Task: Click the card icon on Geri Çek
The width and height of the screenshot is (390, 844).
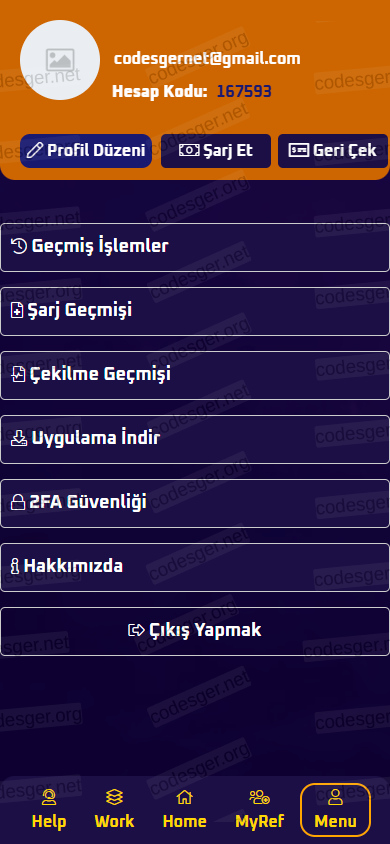Action: [299, 150]
